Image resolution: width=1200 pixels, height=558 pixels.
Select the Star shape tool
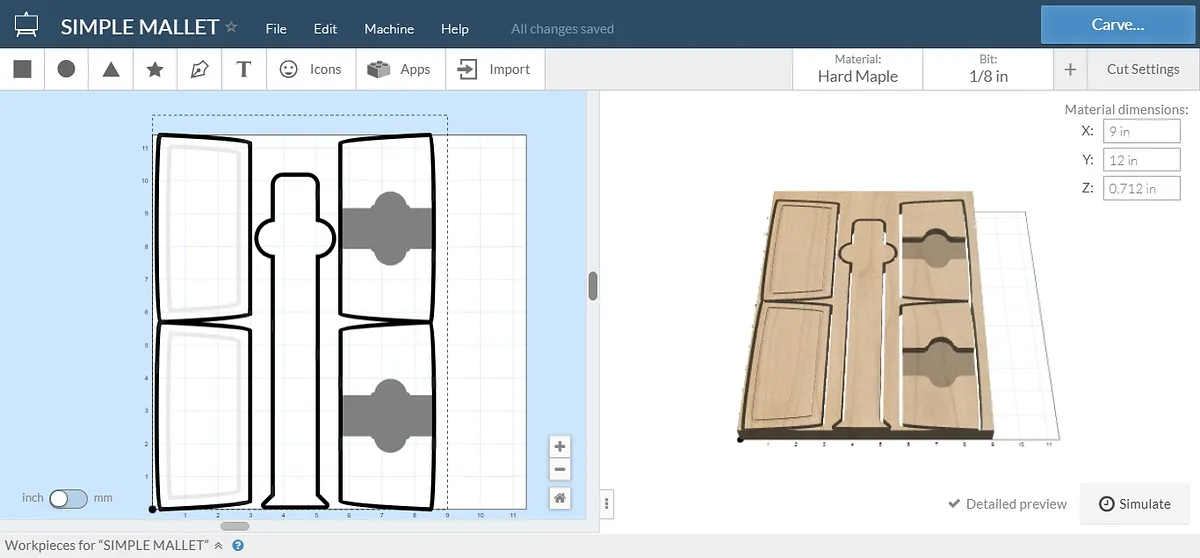tap(155, 69)
